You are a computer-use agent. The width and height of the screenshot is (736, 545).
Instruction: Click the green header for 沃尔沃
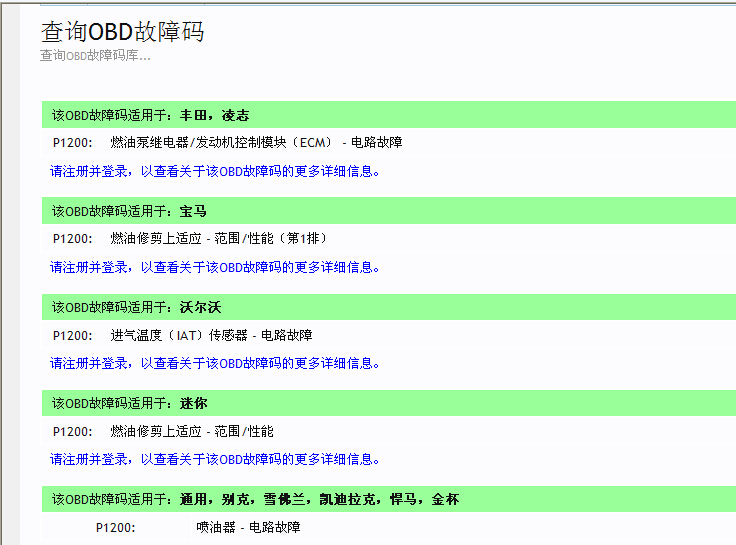[389, 307]
